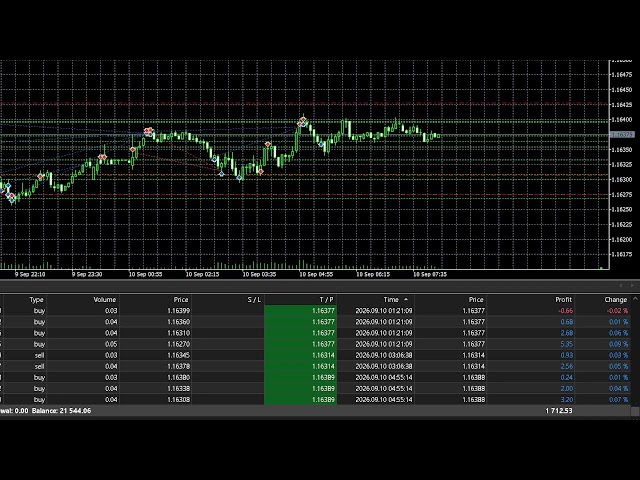
Task: Click the change value 0.06 %
Action: click(x=618, y=333)
